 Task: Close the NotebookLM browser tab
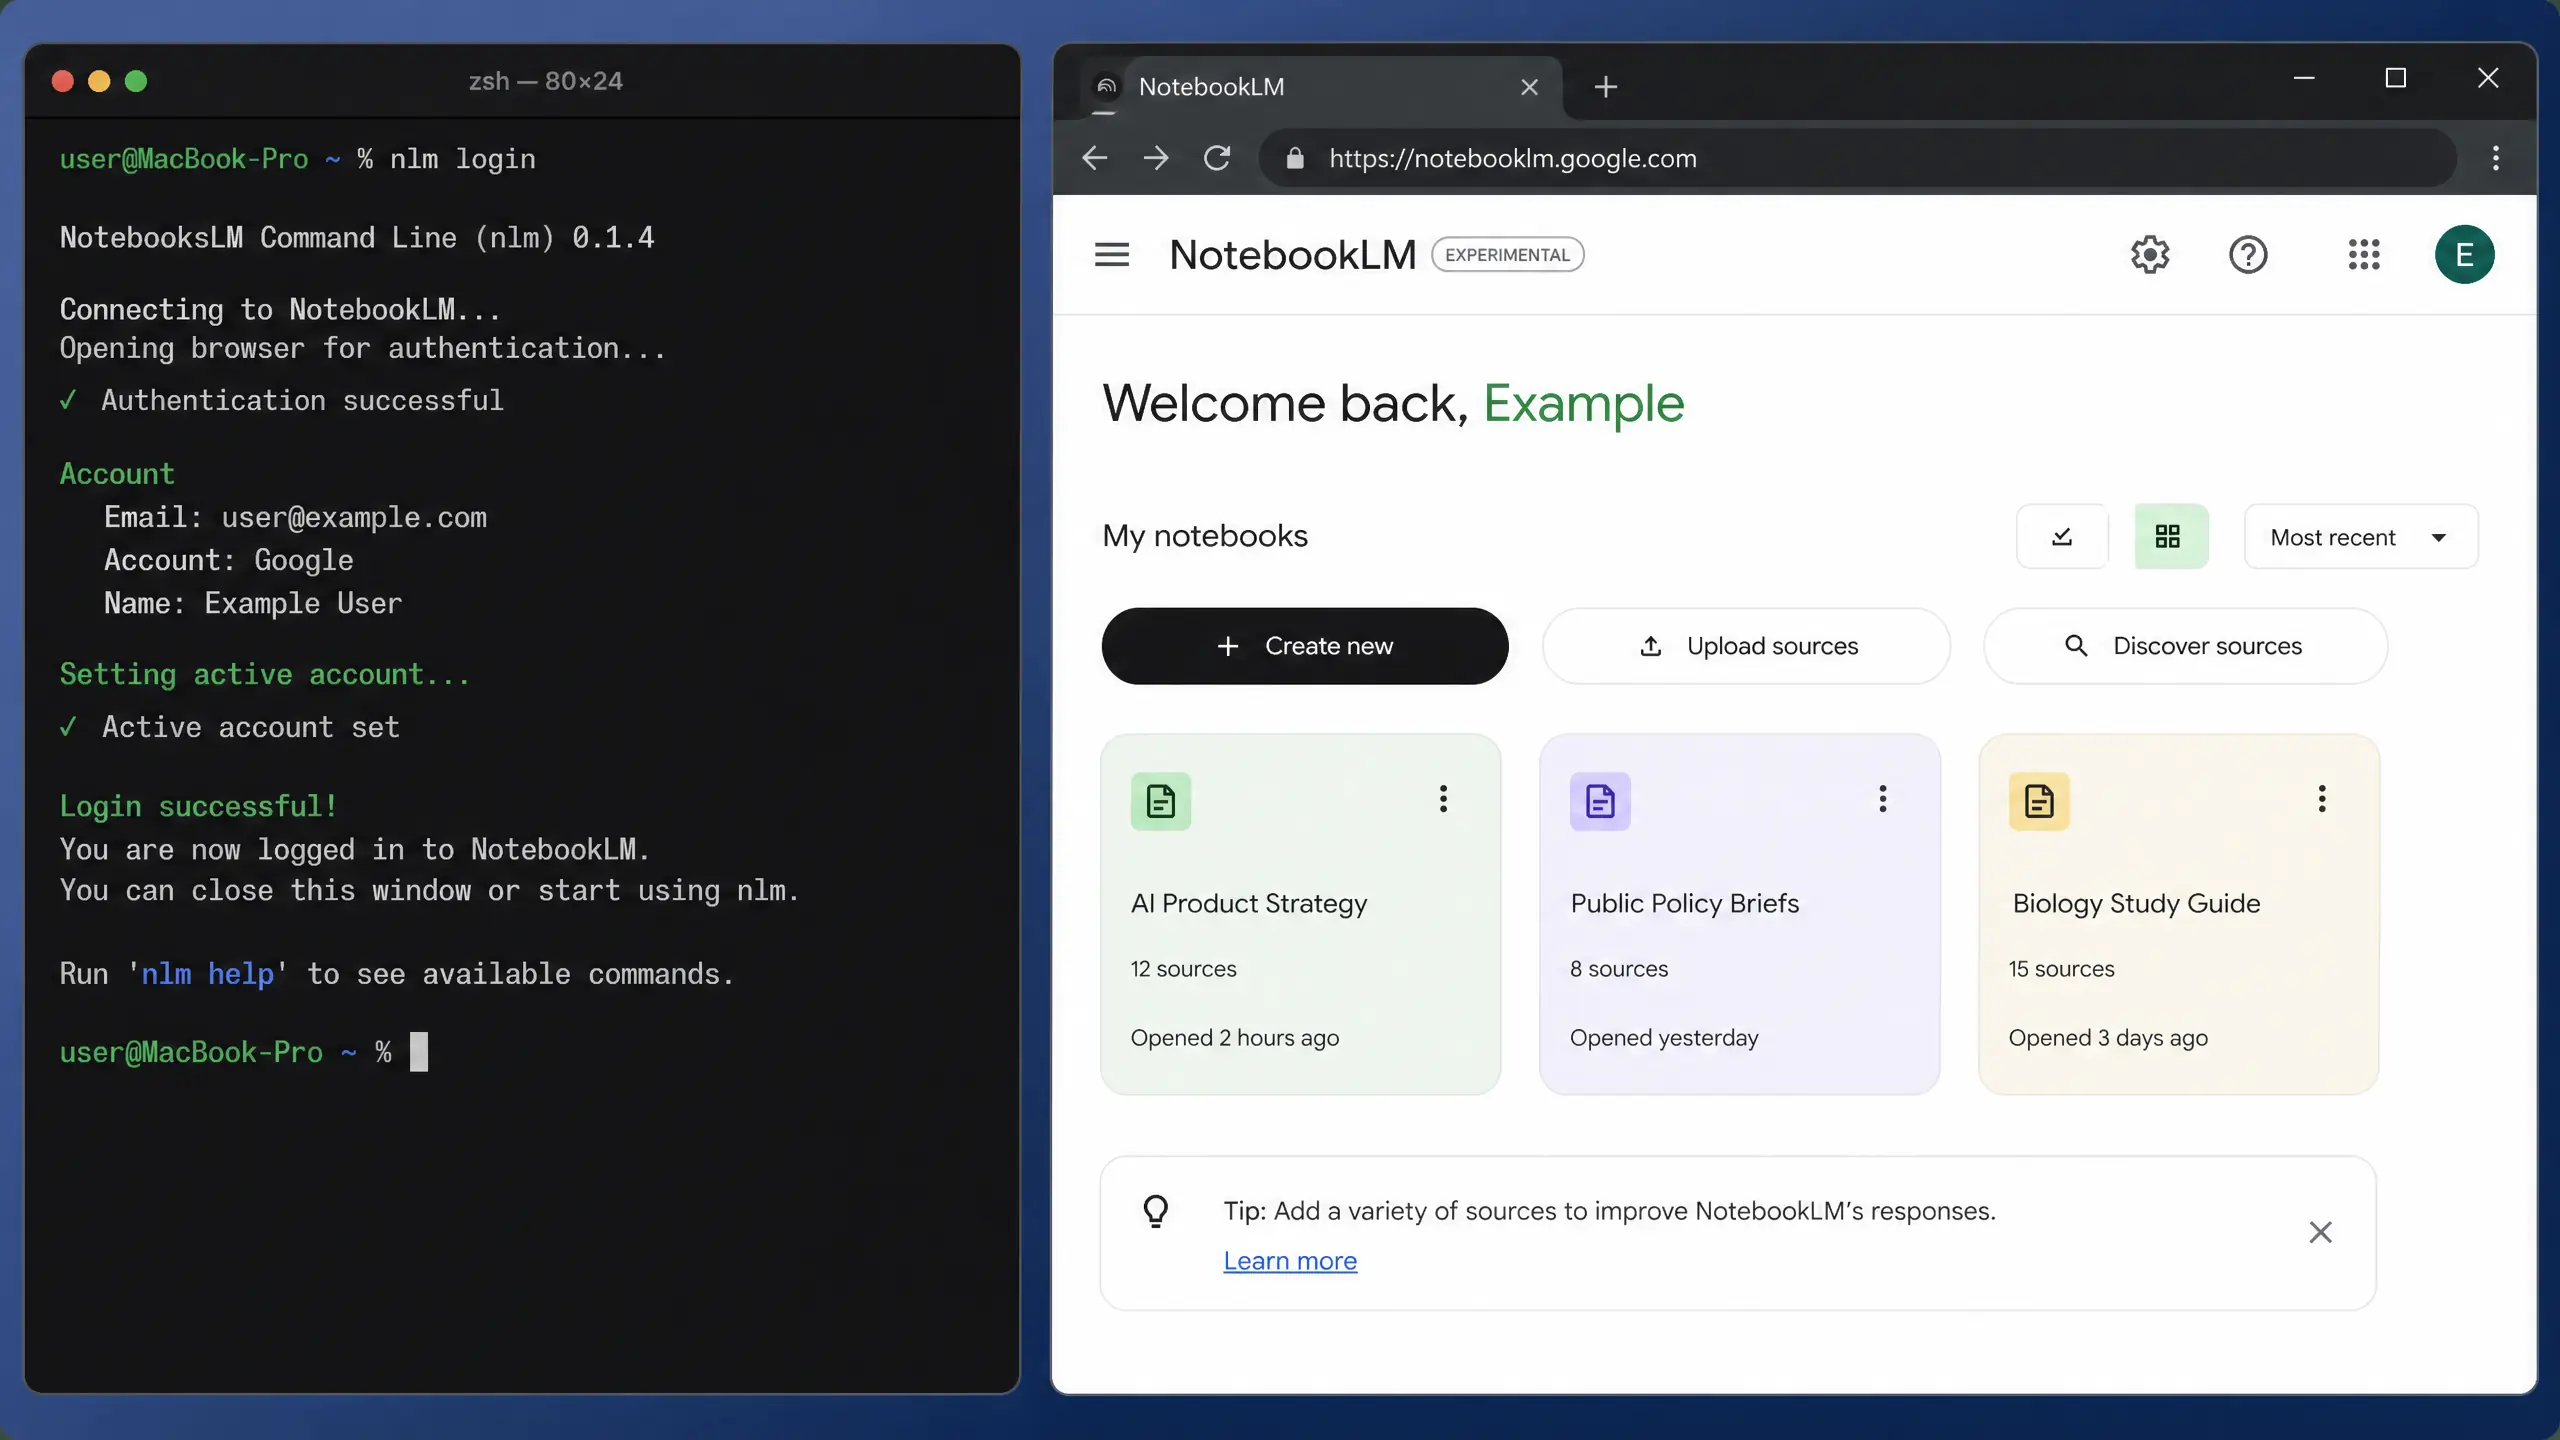pyautogui.click(x=1529, y=87)
